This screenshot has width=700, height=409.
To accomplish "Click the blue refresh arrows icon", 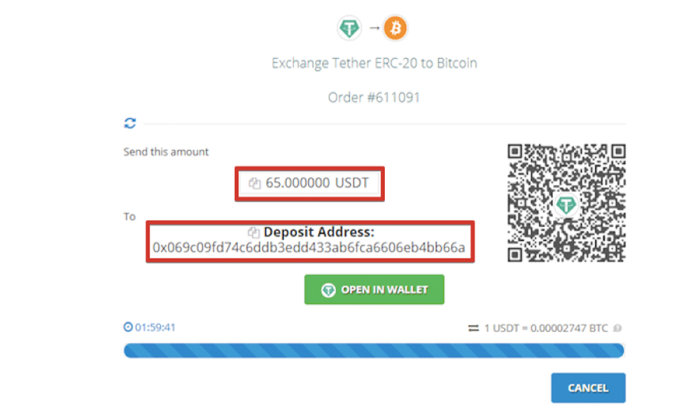I will [130, 123].
